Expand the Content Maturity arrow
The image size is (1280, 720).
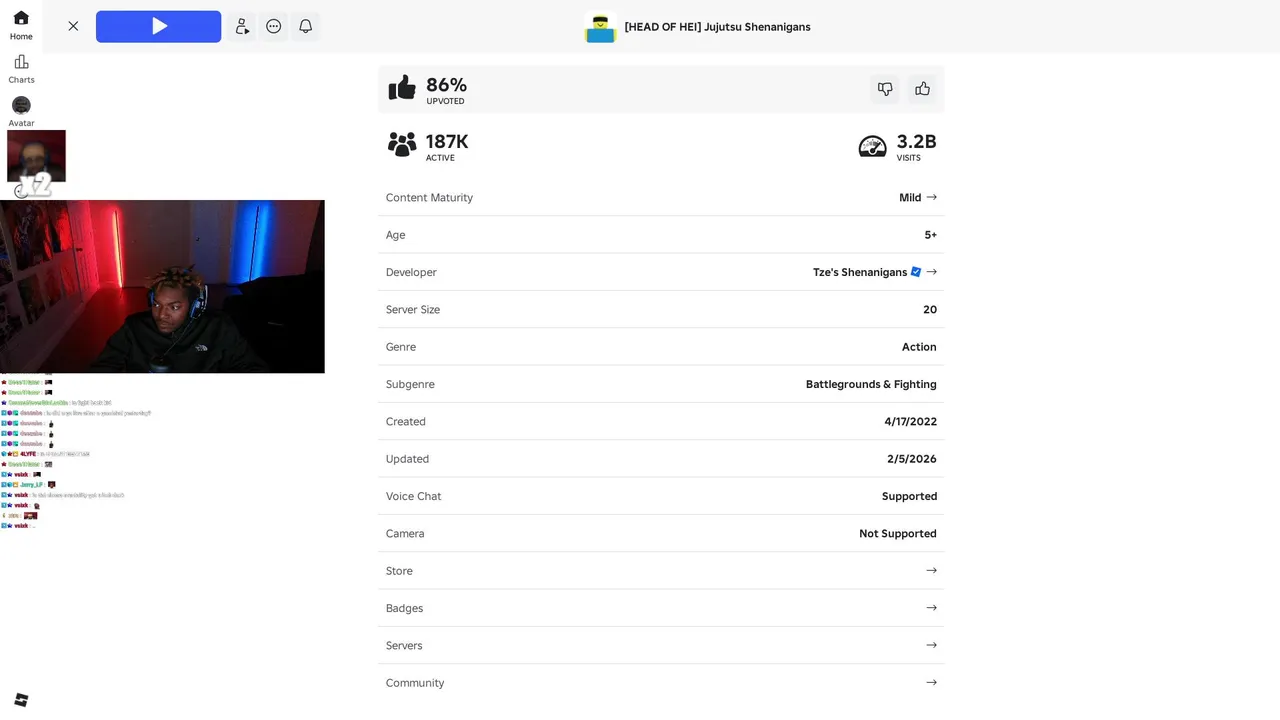931,197
